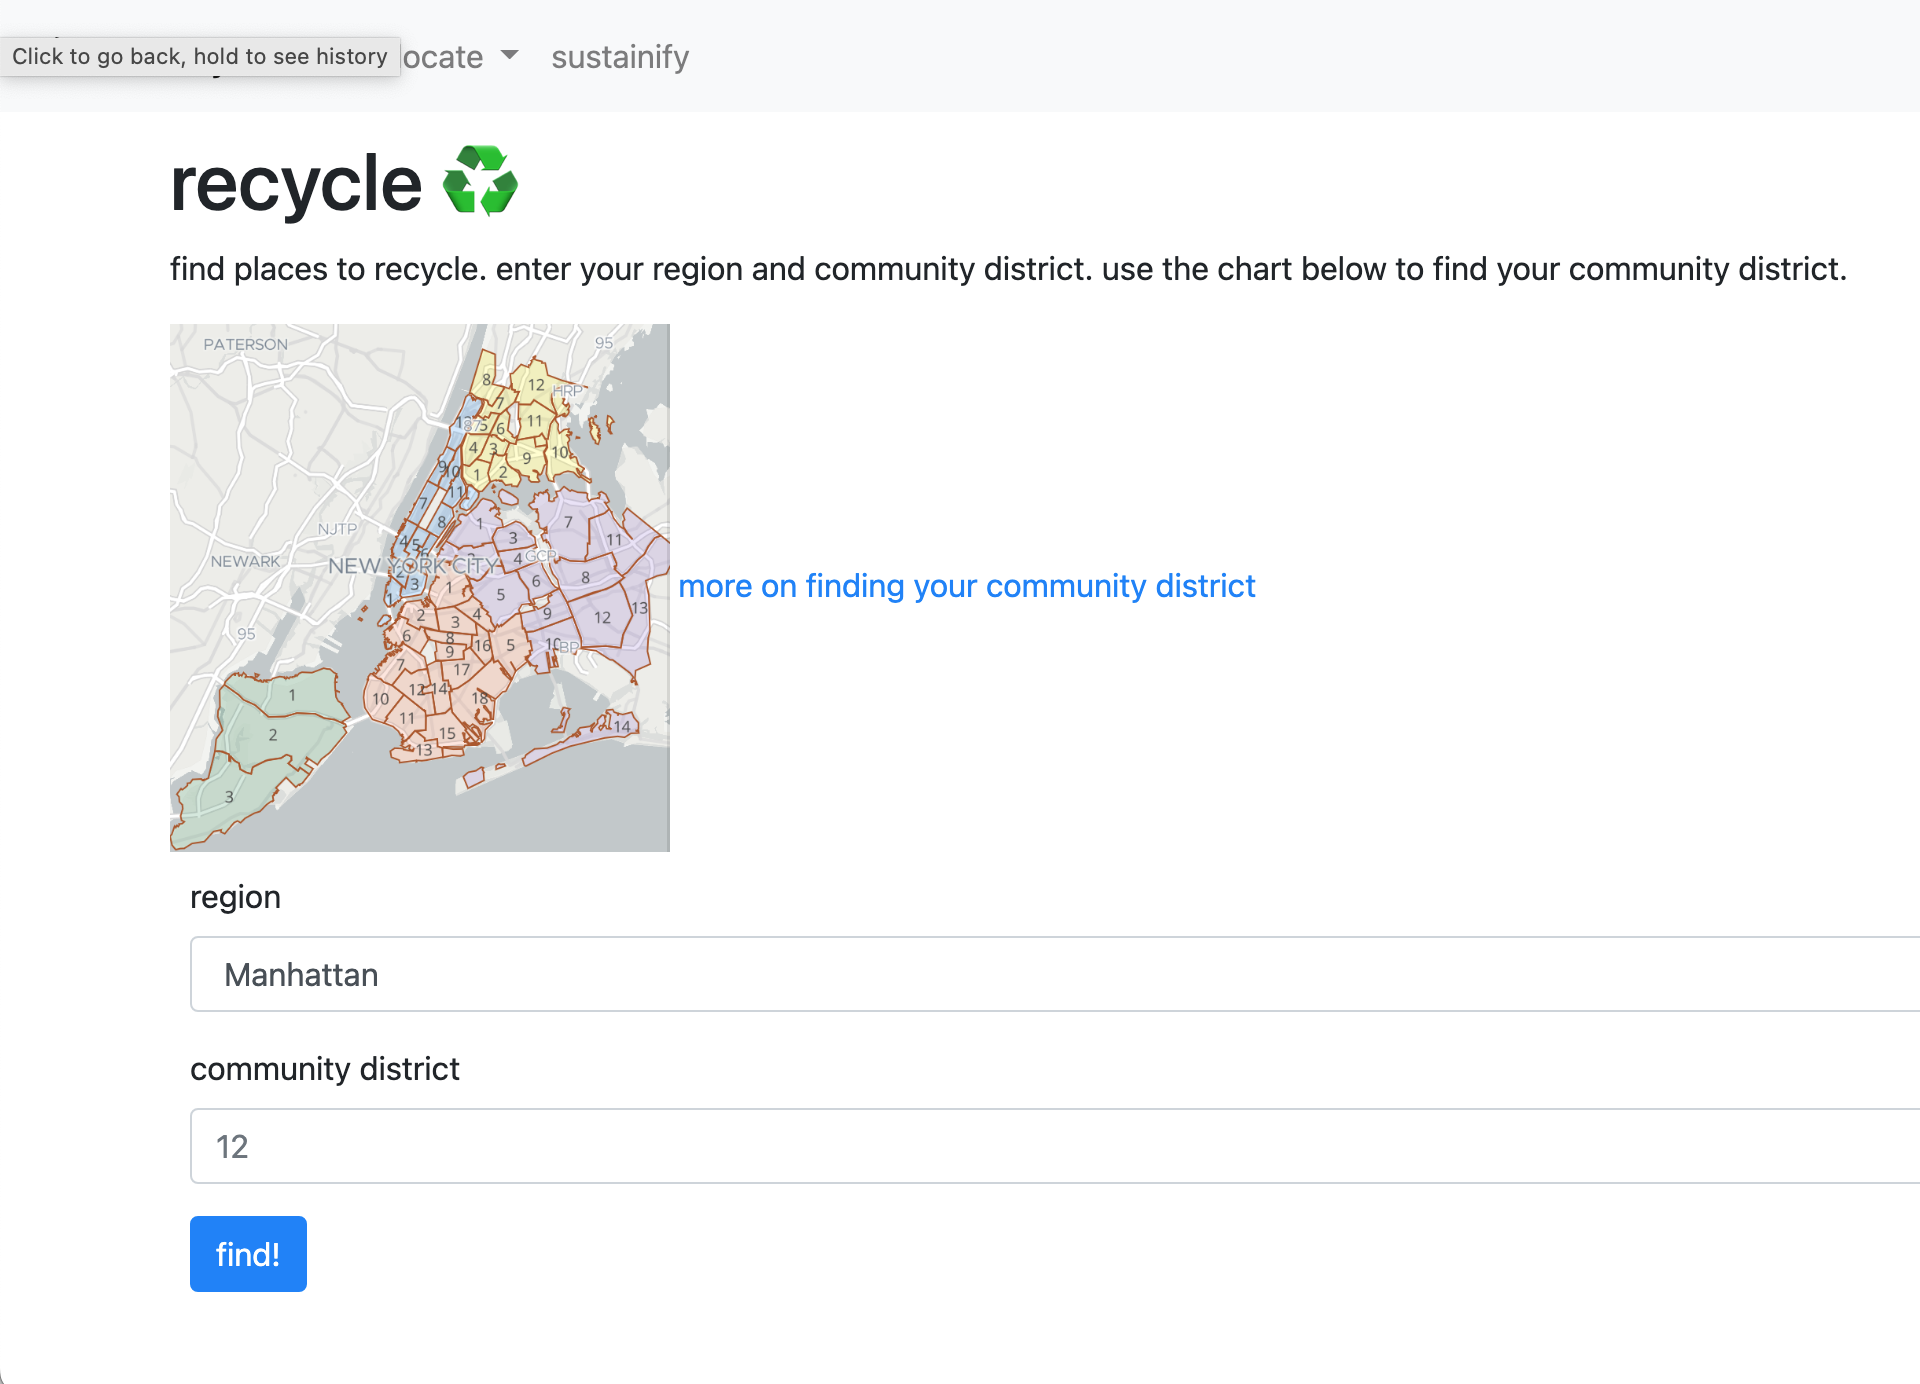Open the locate menu item

(444, 57)
